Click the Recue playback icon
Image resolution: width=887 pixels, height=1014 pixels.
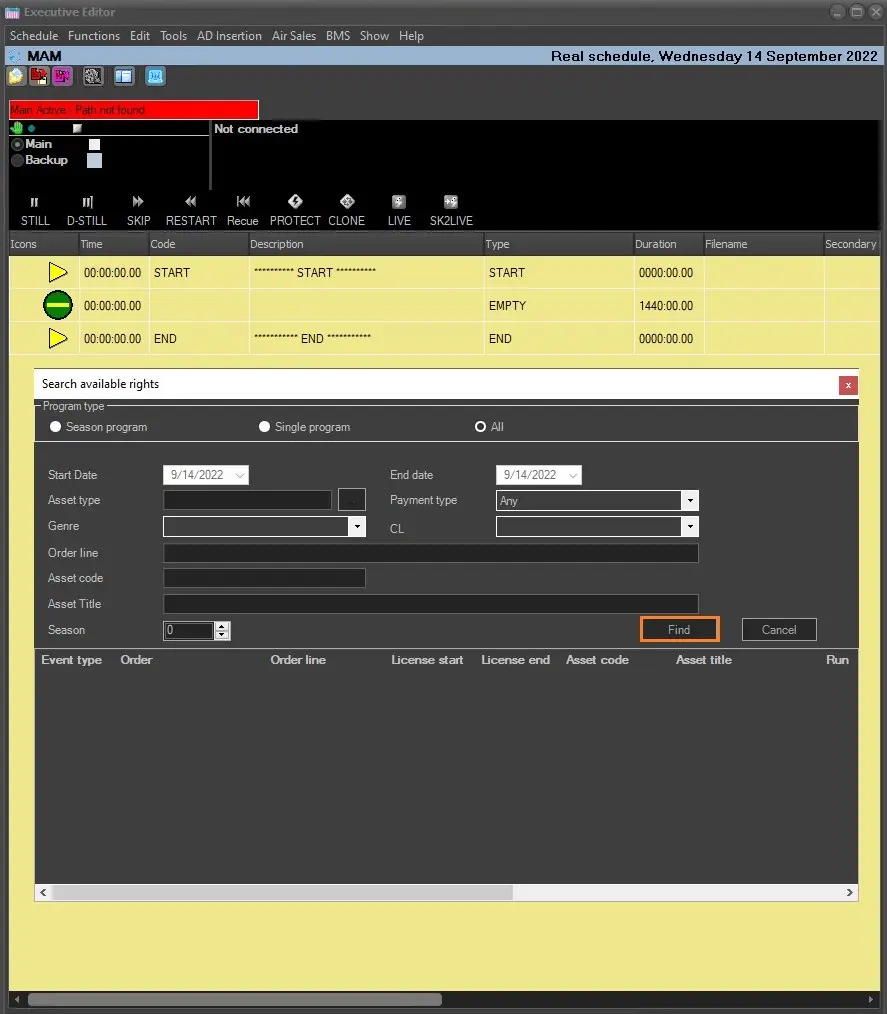tap(243, 202)
